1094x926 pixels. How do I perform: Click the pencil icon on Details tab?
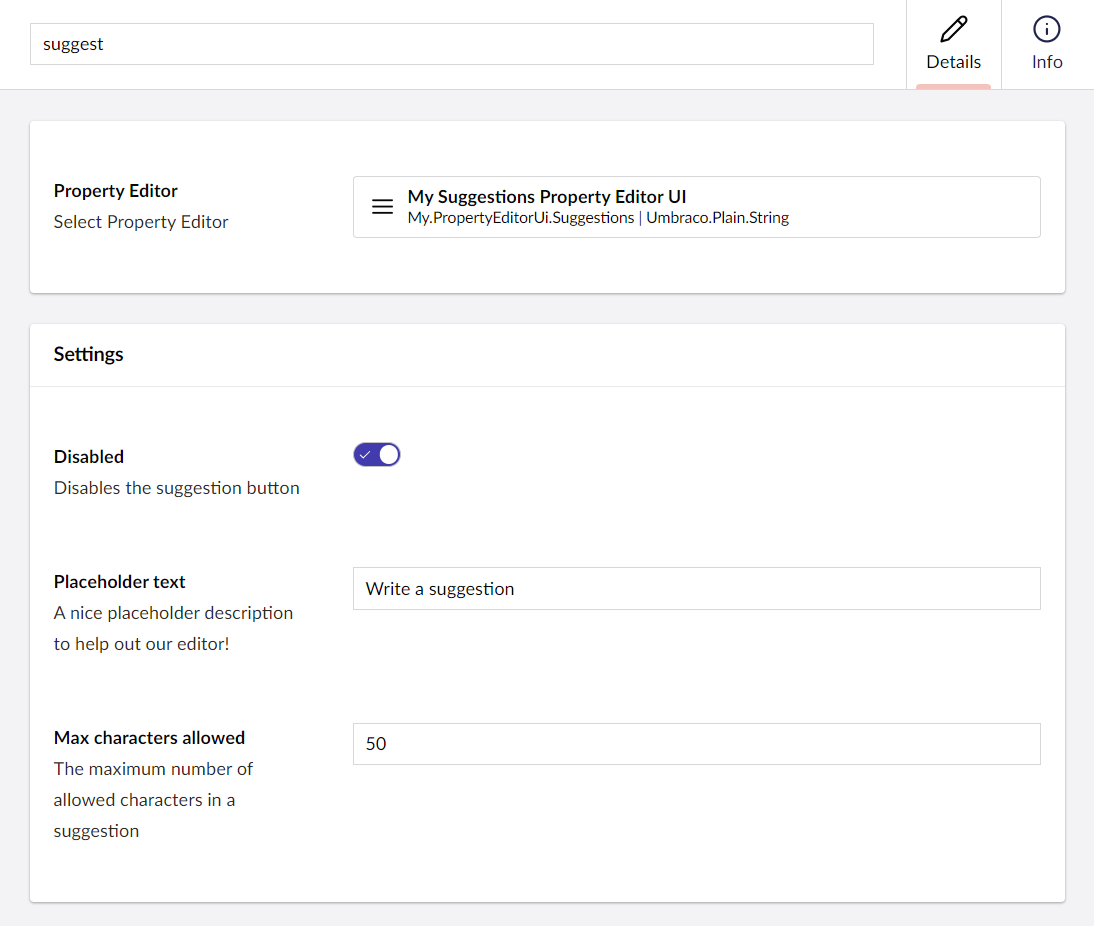(x=953, y=28)
